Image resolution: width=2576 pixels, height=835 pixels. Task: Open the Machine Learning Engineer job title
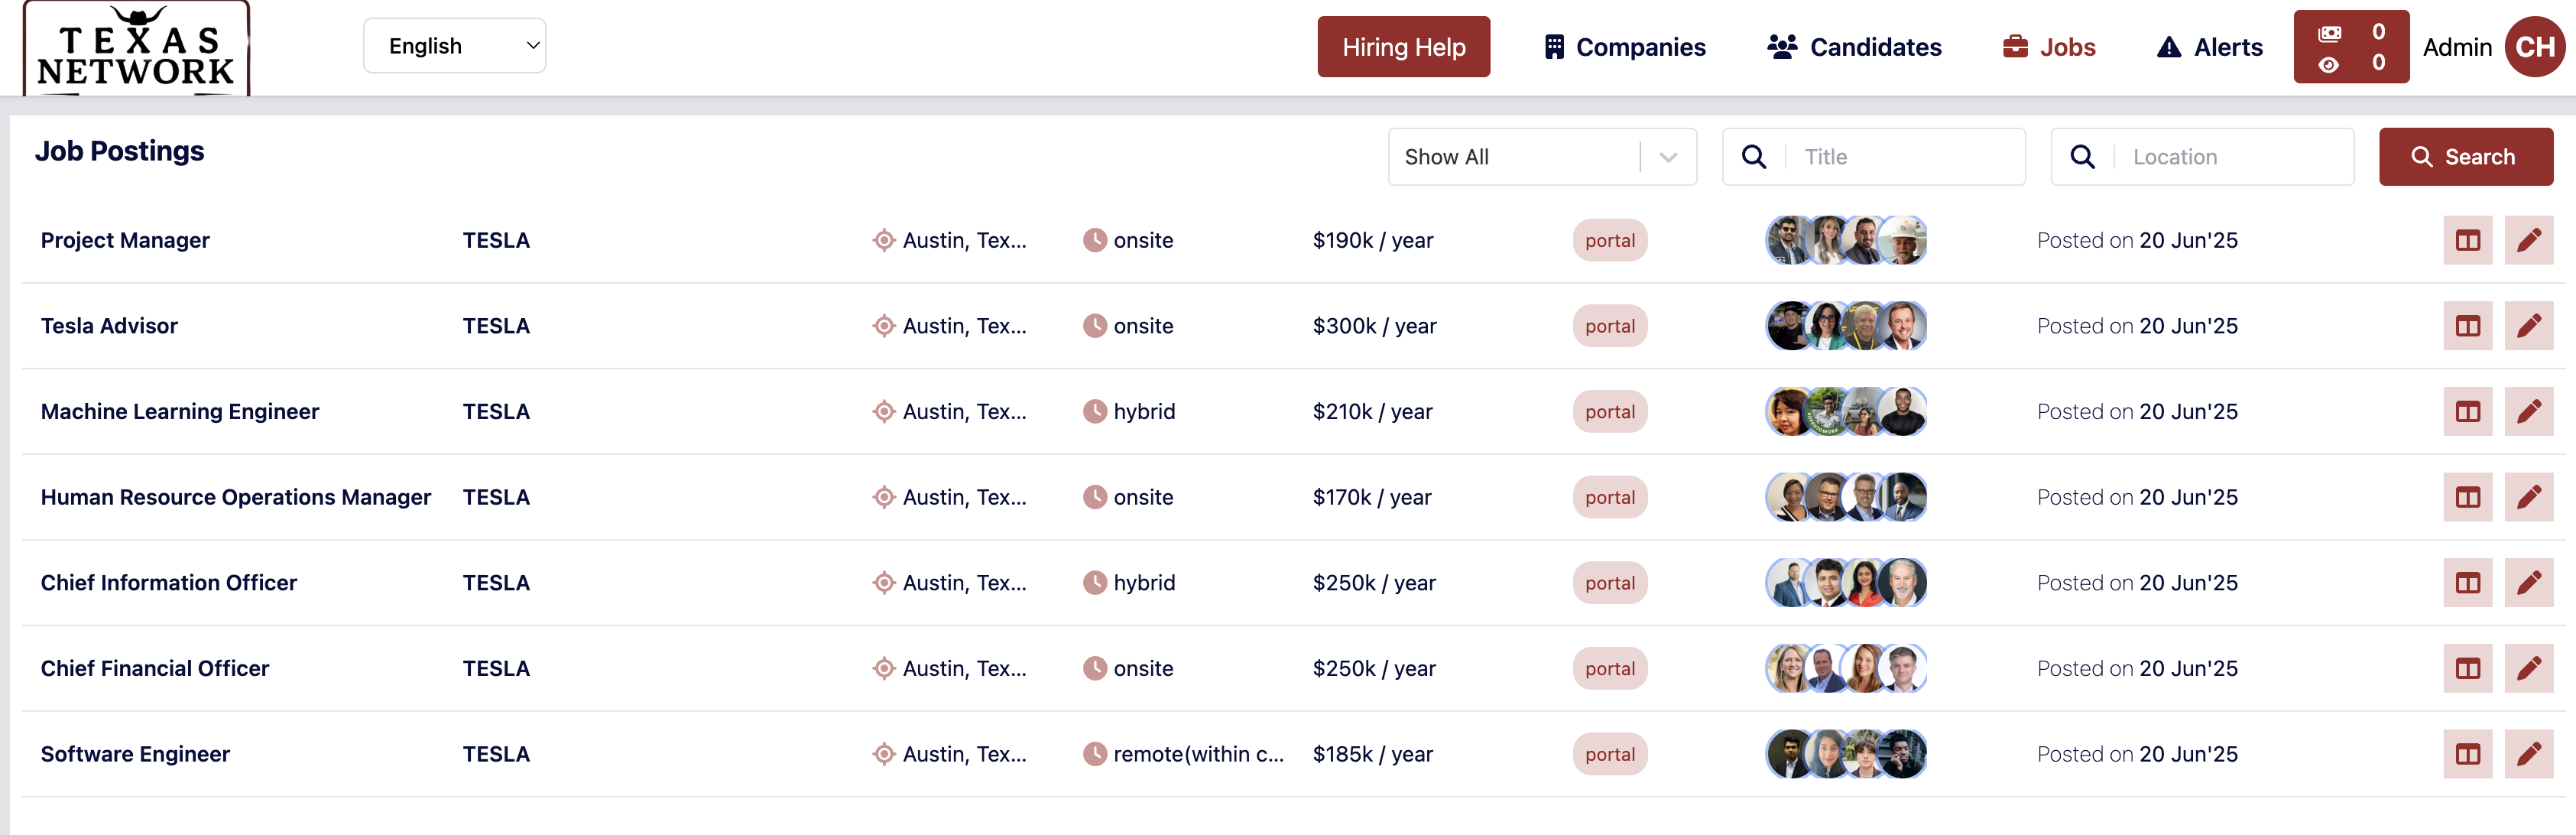[180, 411]
